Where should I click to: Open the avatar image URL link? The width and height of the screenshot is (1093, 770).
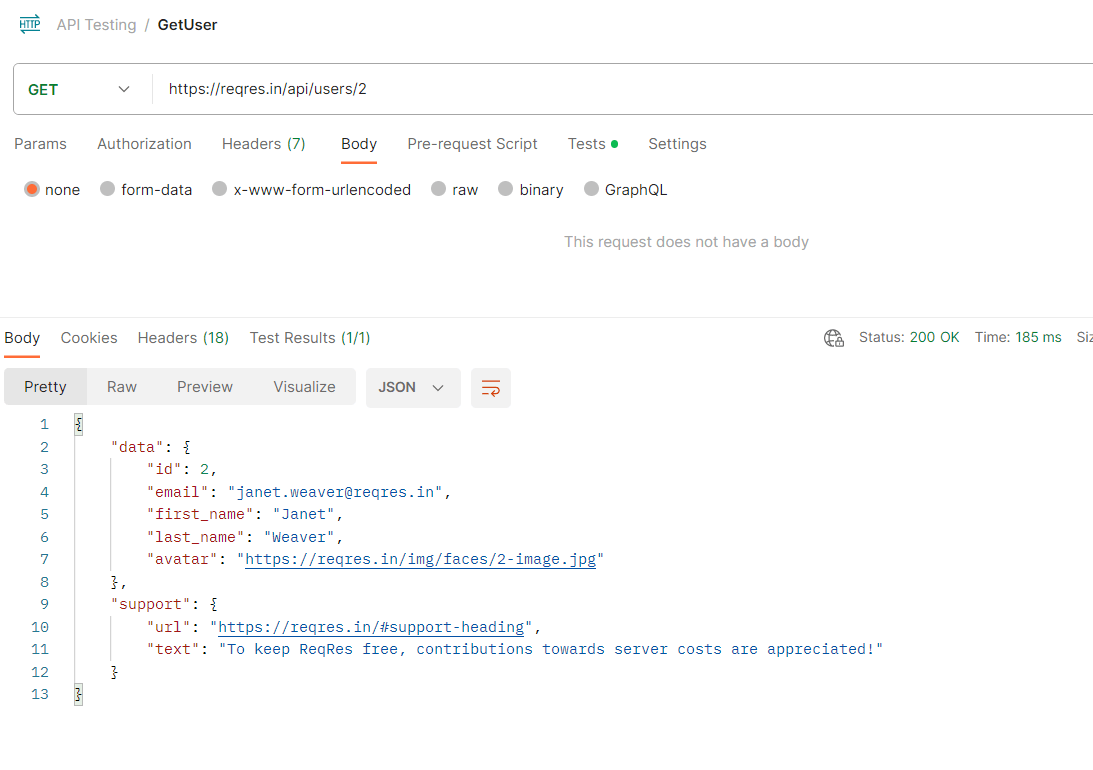click(x=420, y=560)
